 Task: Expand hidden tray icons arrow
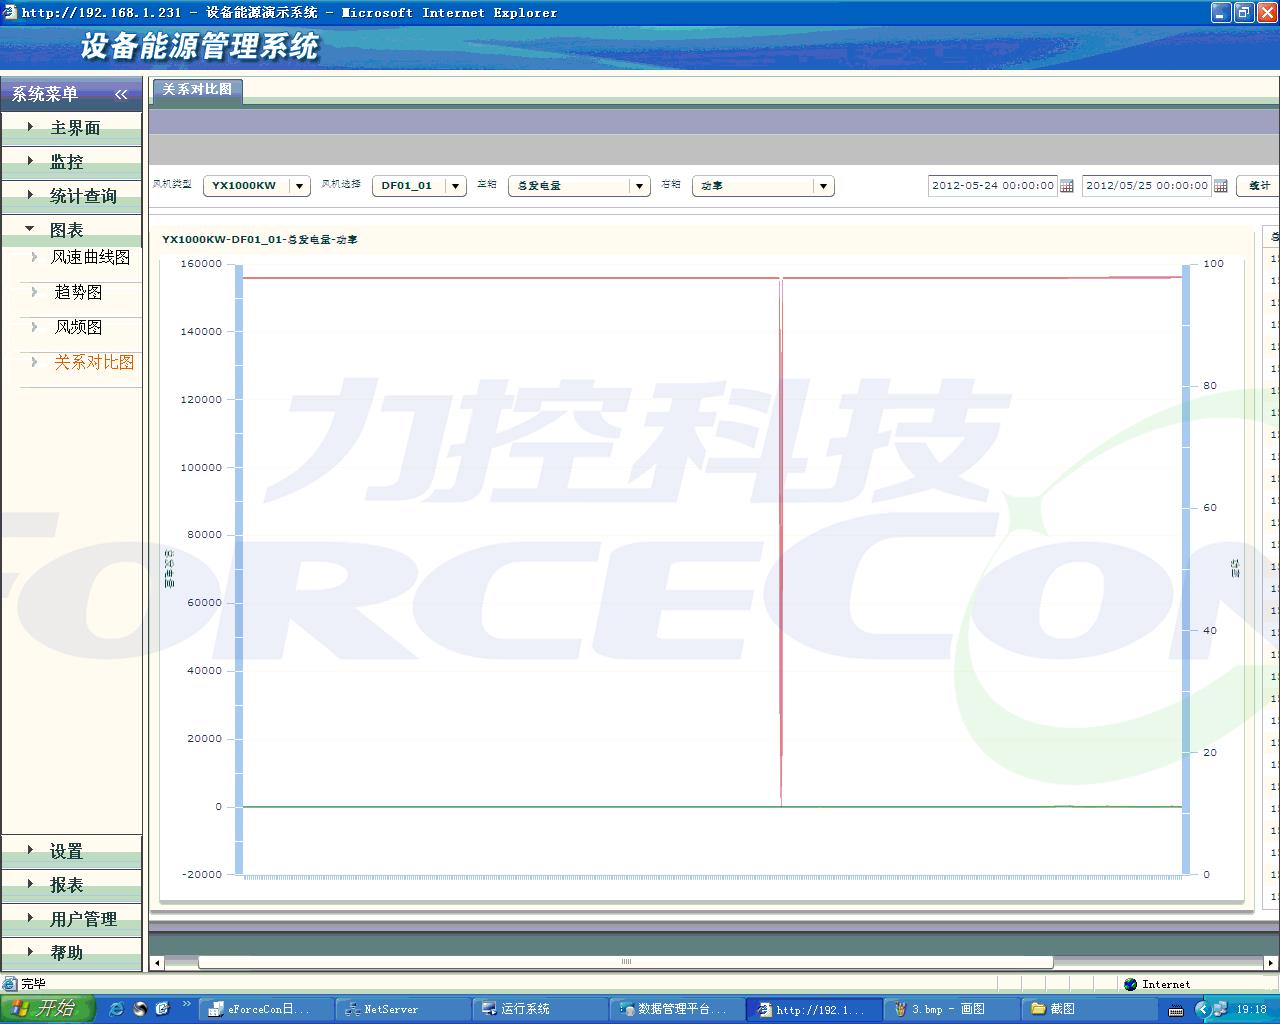coord(1202,1009)
